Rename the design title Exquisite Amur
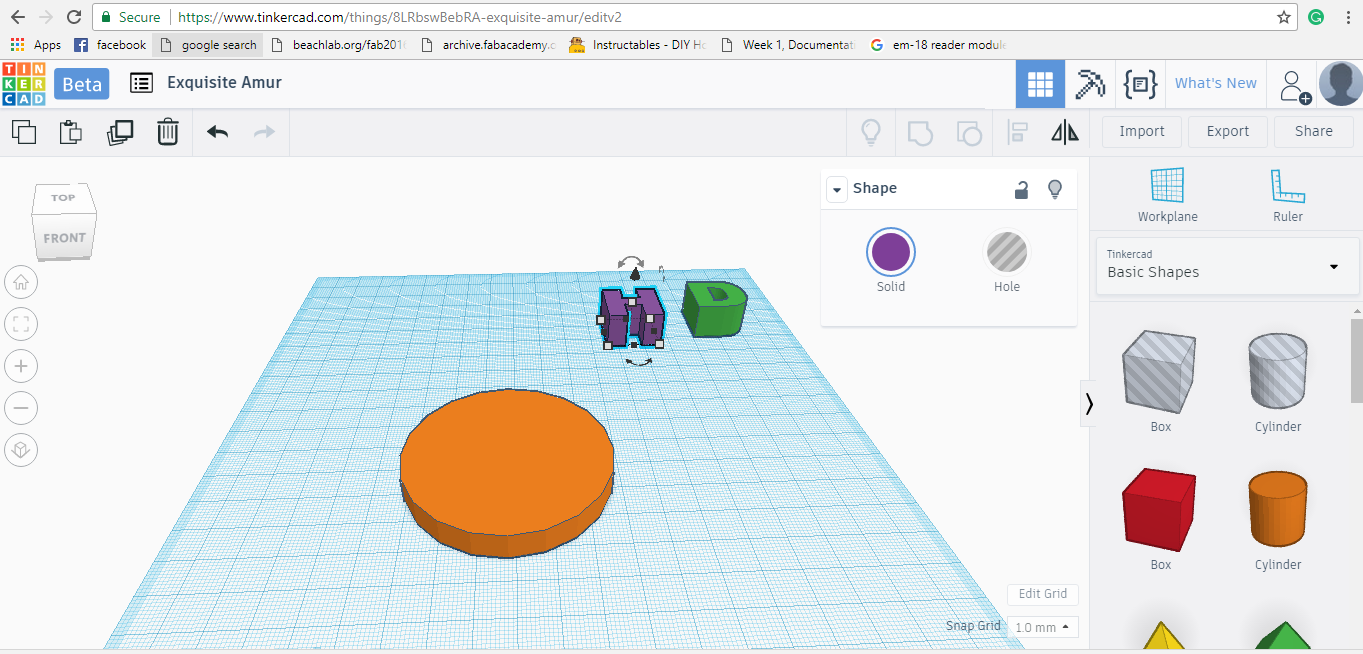The image size is (1363, 654). (x=224, y=83)
